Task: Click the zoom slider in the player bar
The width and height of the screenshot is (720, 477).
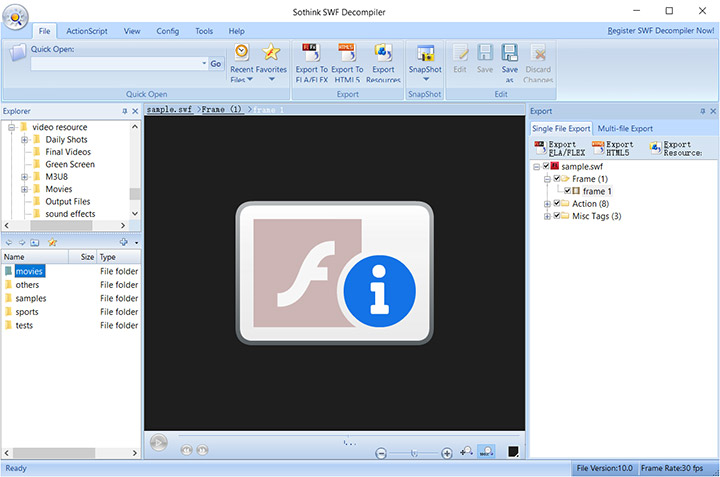Action: pyautogui.click(x=414, y=453)
